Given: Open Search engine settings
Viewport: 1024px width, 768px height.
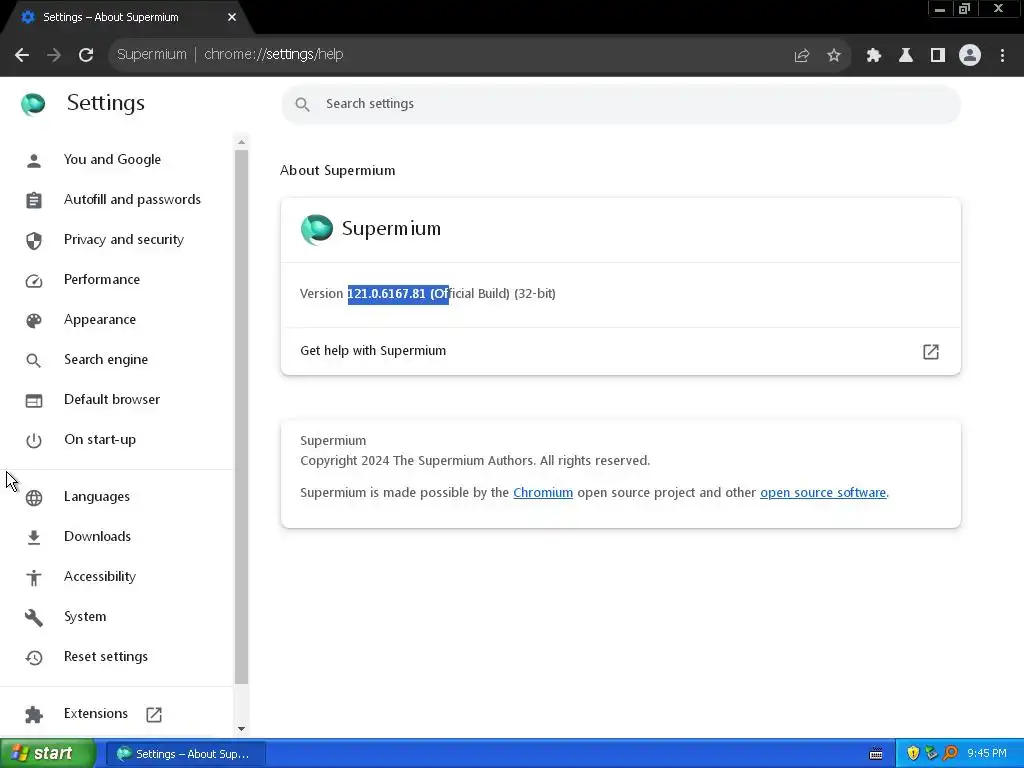Looking at the screenshot, I should click(x=106, y=359).
